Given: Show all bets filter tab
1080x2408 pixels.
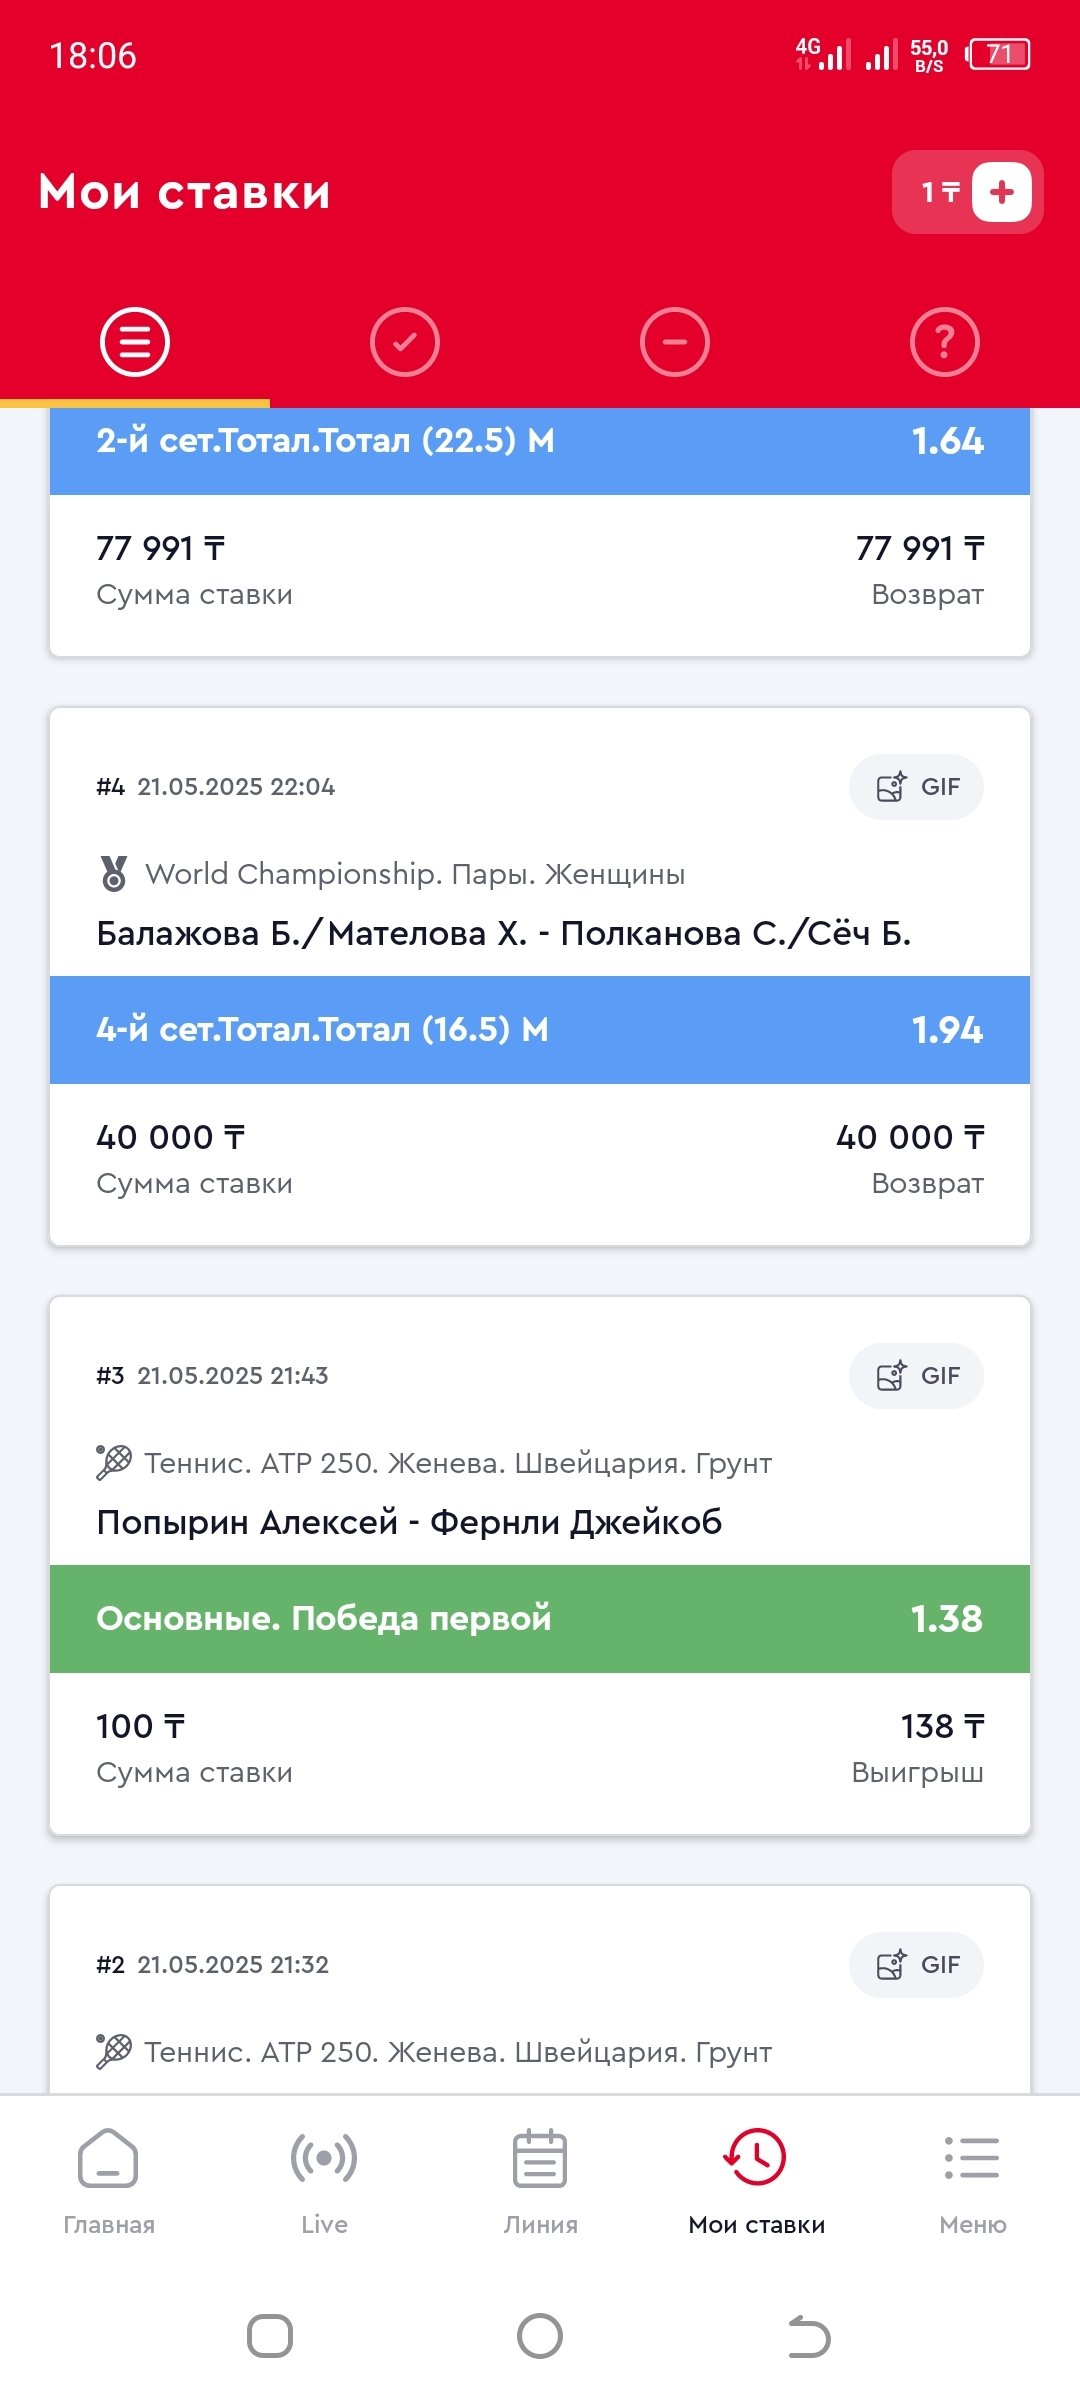Looking at the screenshot, I should pos(135,342).
